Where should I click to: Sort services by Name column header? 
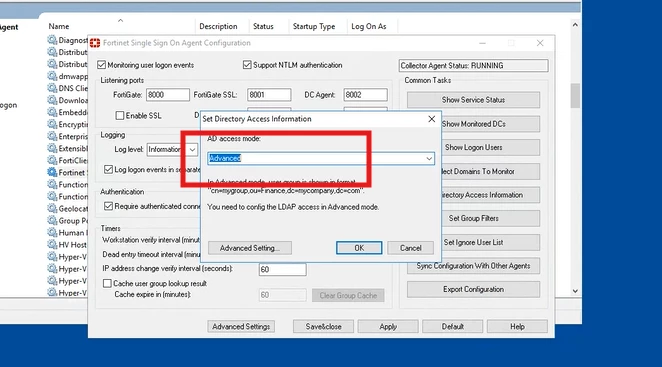point(59,26)
